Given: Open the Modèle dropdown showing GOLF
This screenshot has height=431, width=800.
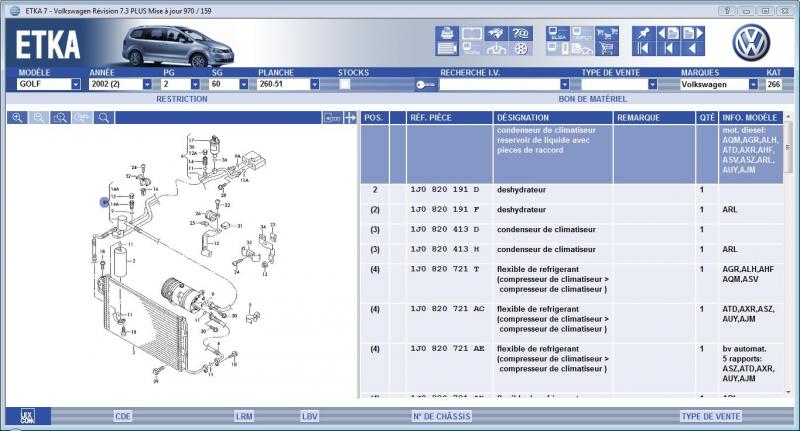Looking at the screenshot, I should click(49, 84).
